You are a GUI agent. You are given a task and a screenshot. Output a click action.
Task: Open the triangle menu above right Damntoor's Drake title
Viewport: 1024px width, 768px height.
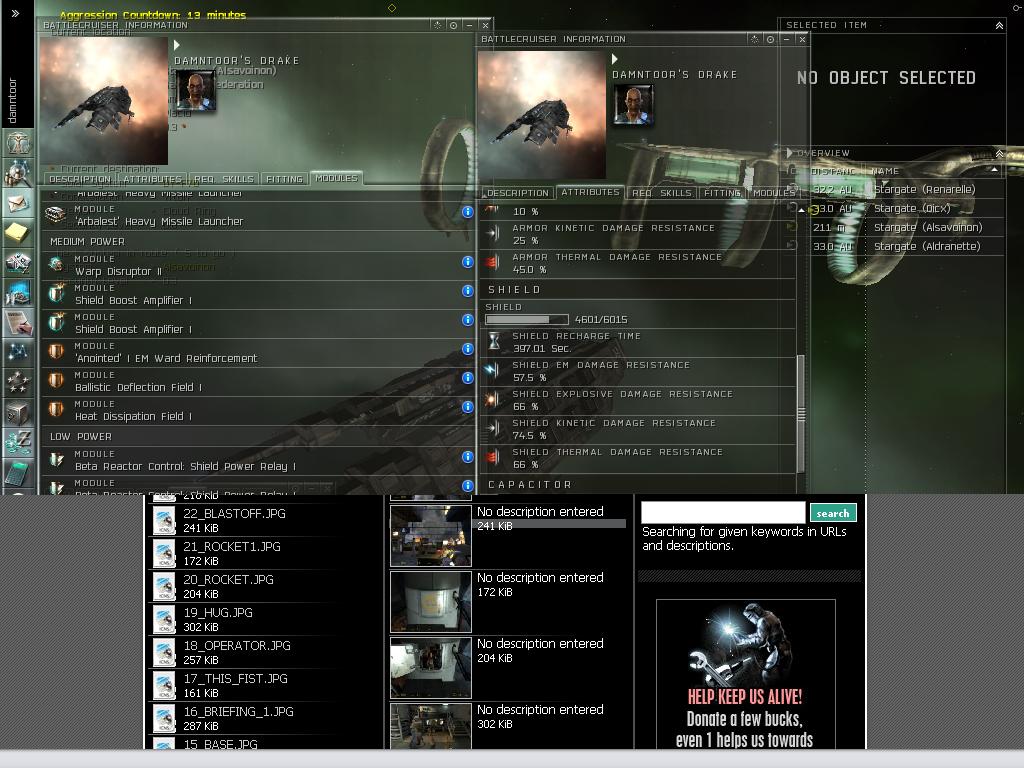coord(615,59)
